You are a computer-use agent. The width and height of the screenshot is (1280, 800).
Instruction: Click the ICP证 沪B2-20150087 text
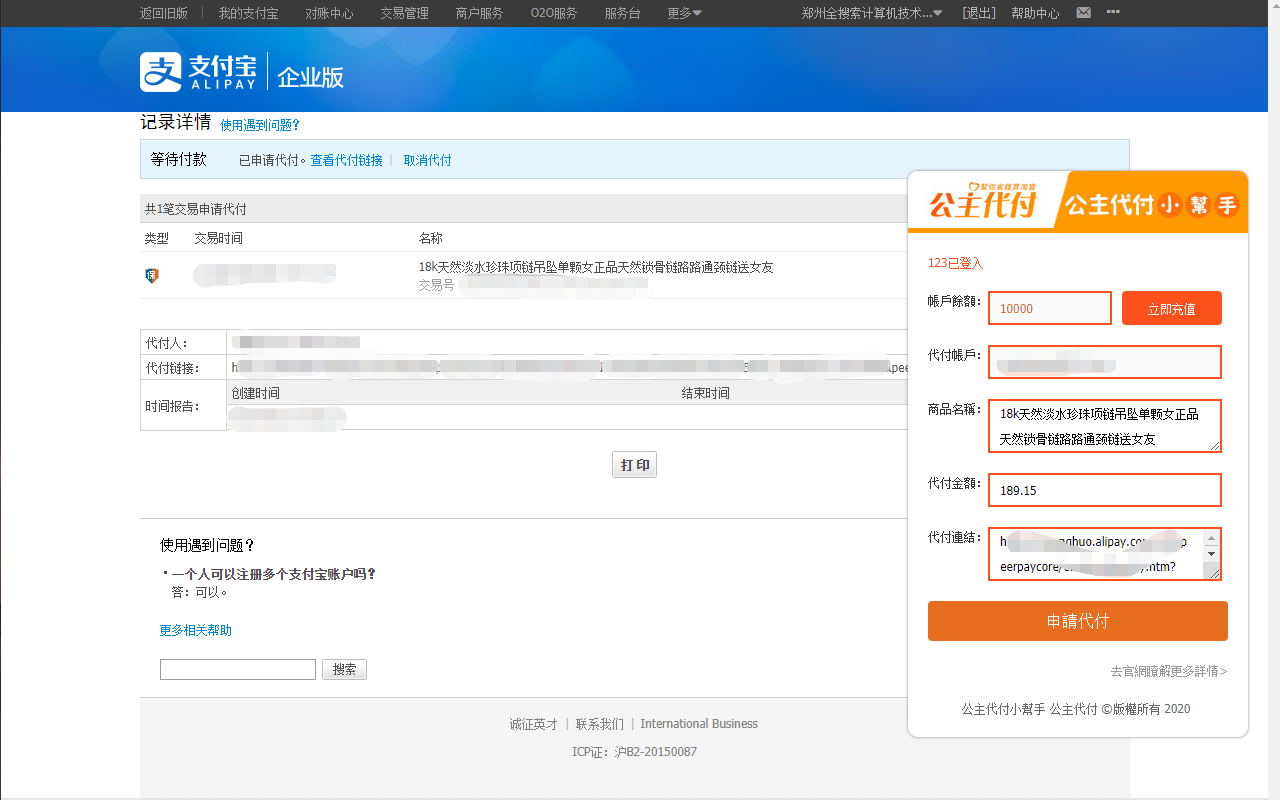pos(634,751)
